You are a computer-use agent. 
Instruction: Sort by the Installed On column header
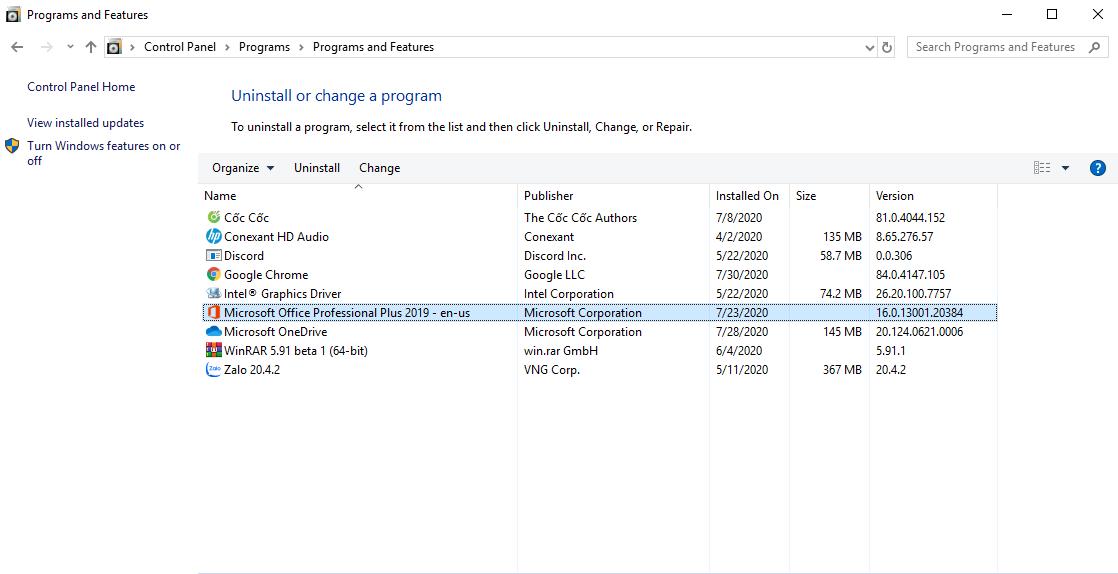pos(747,195)
